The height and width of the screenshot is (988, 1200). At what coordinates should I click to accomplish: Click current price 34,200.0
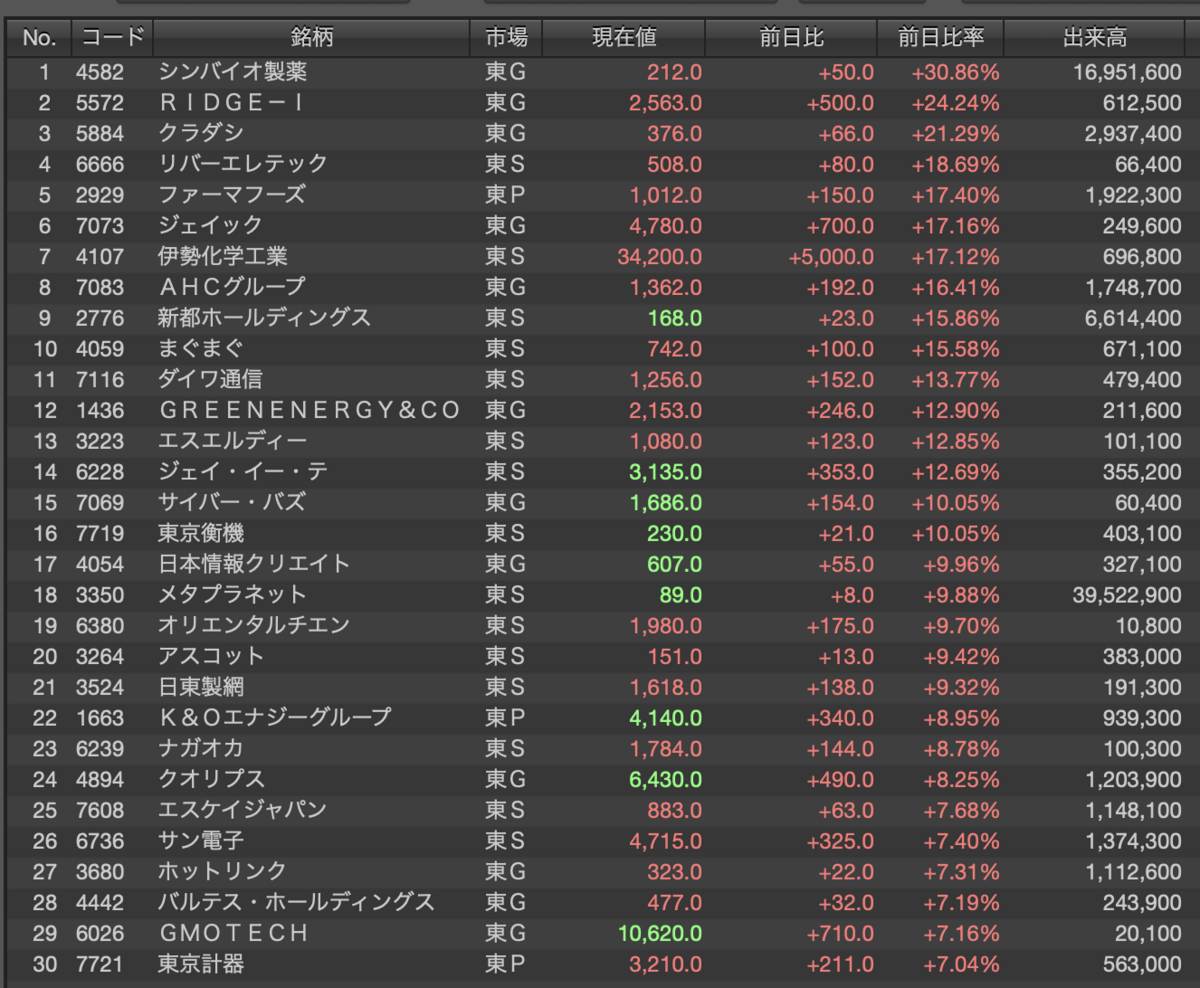[660, 257]
